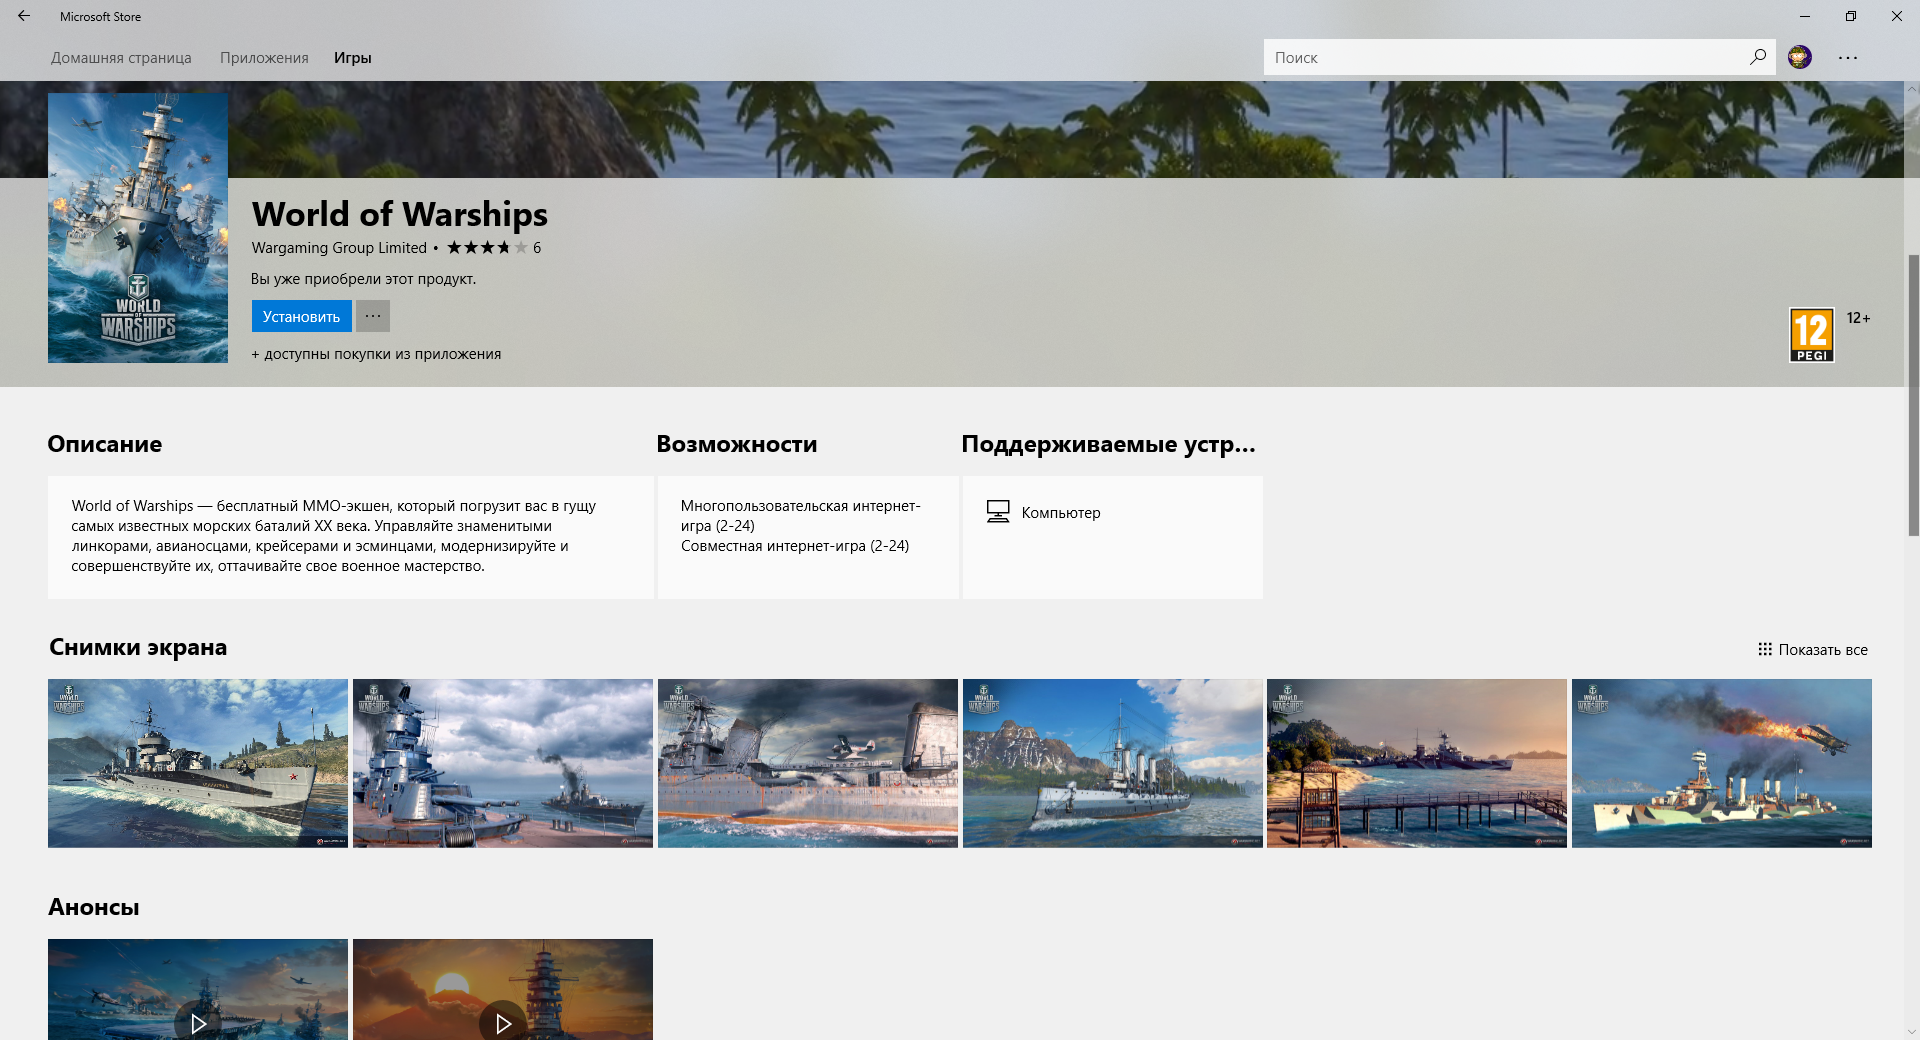1920x1040 pixels.
Task: Open the ellipsis button next to Установить
Action: [x=373, y=316]
